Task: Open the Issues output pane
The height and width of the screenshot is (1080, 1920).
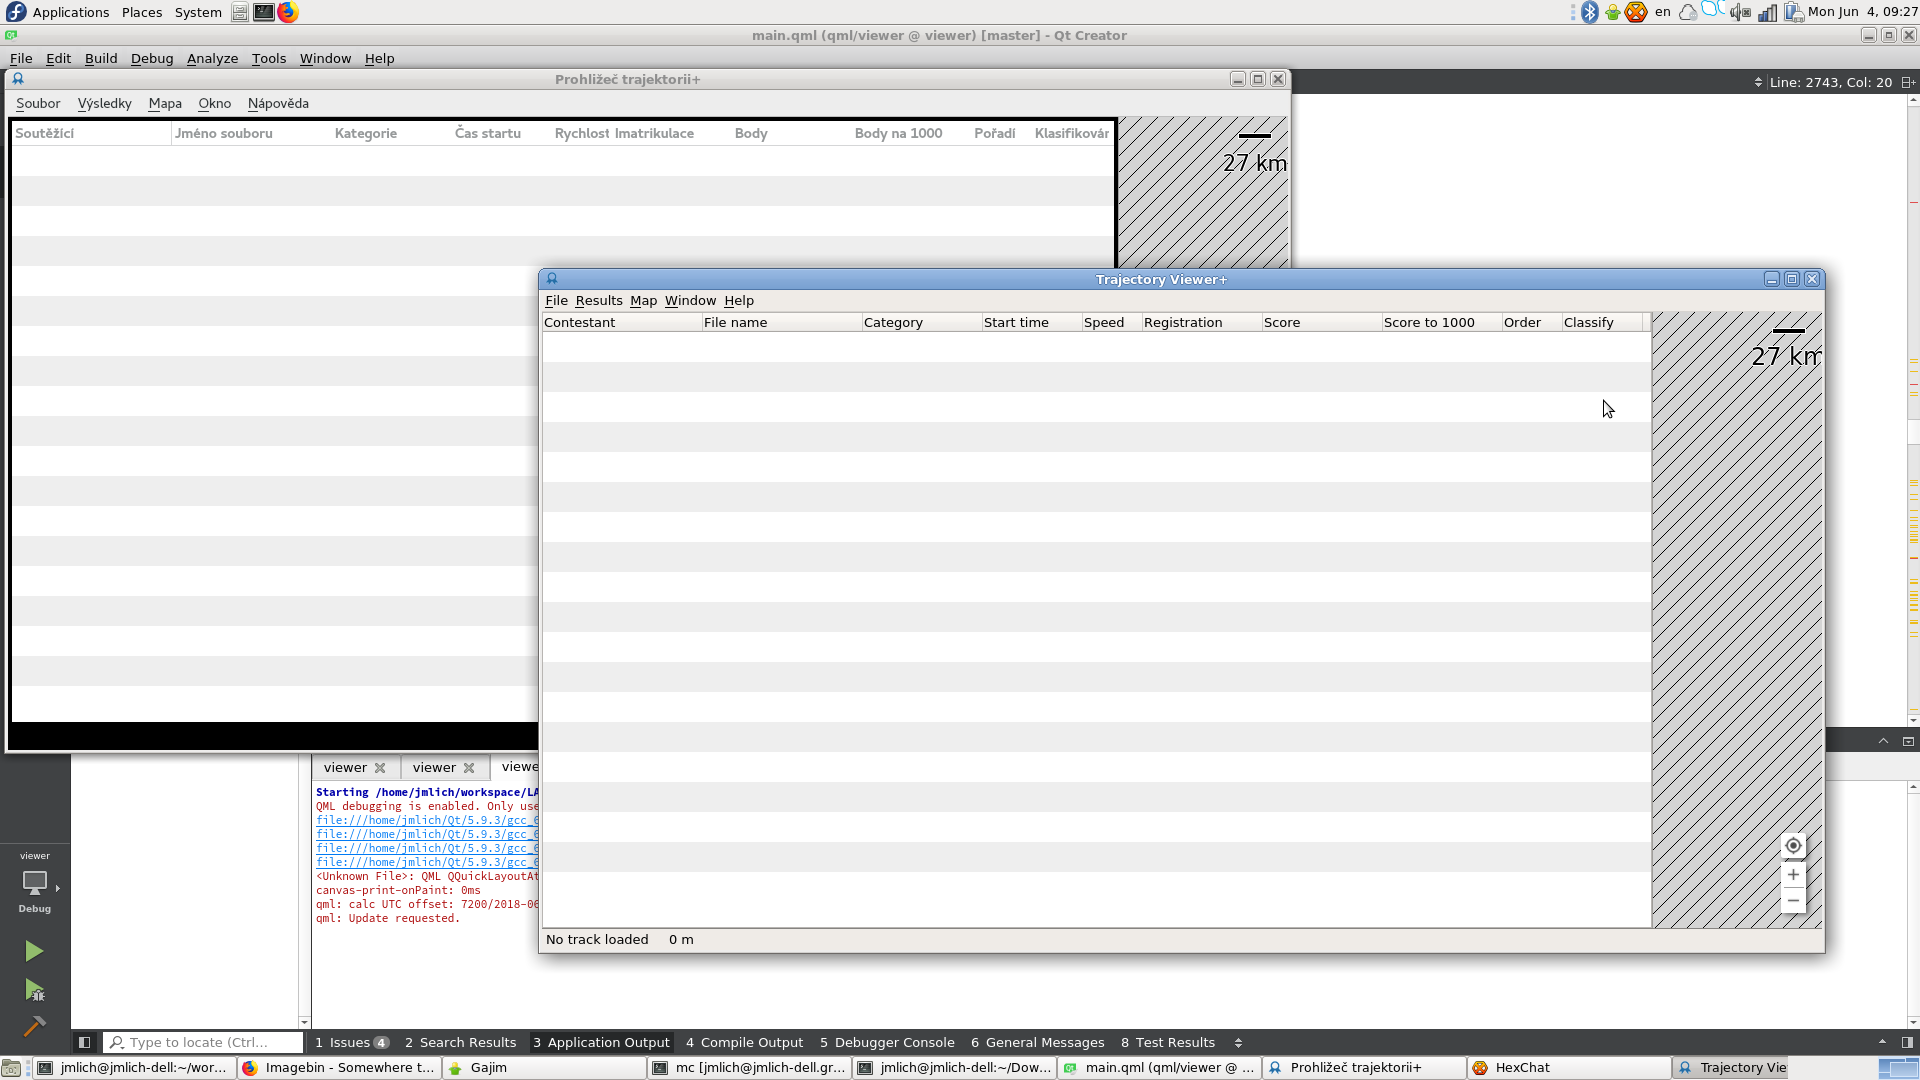Action: click(351, 1042)
